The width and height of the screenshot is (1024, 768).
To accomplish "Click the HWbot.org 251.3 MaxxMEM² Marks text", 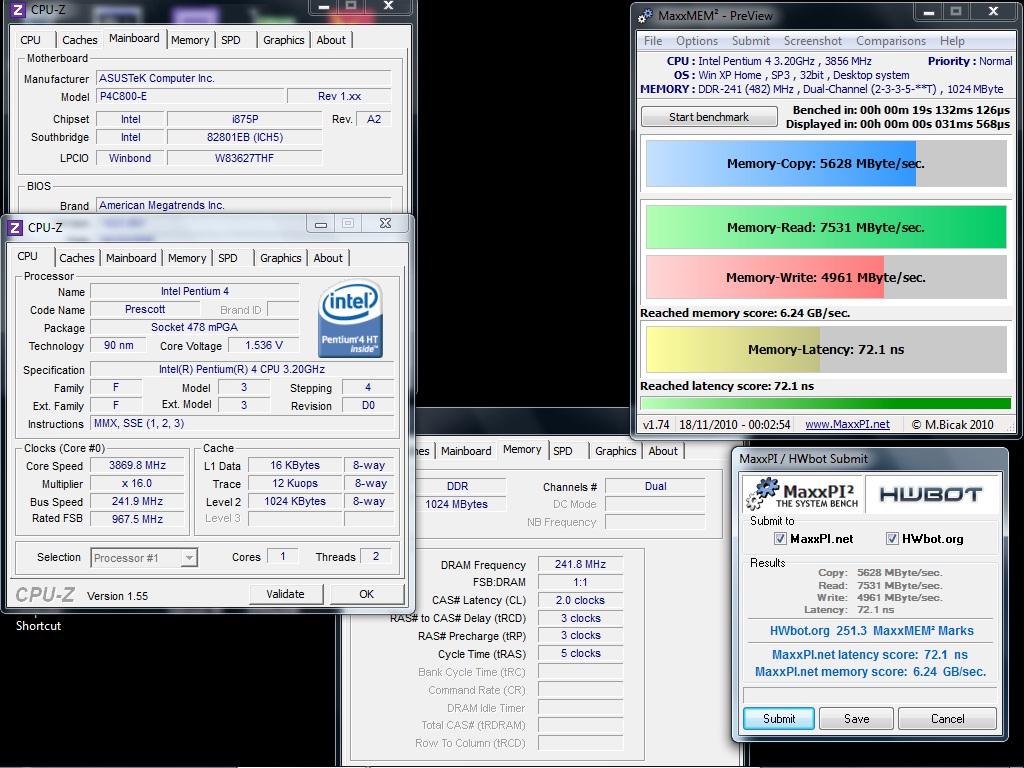I will [871, 631].
